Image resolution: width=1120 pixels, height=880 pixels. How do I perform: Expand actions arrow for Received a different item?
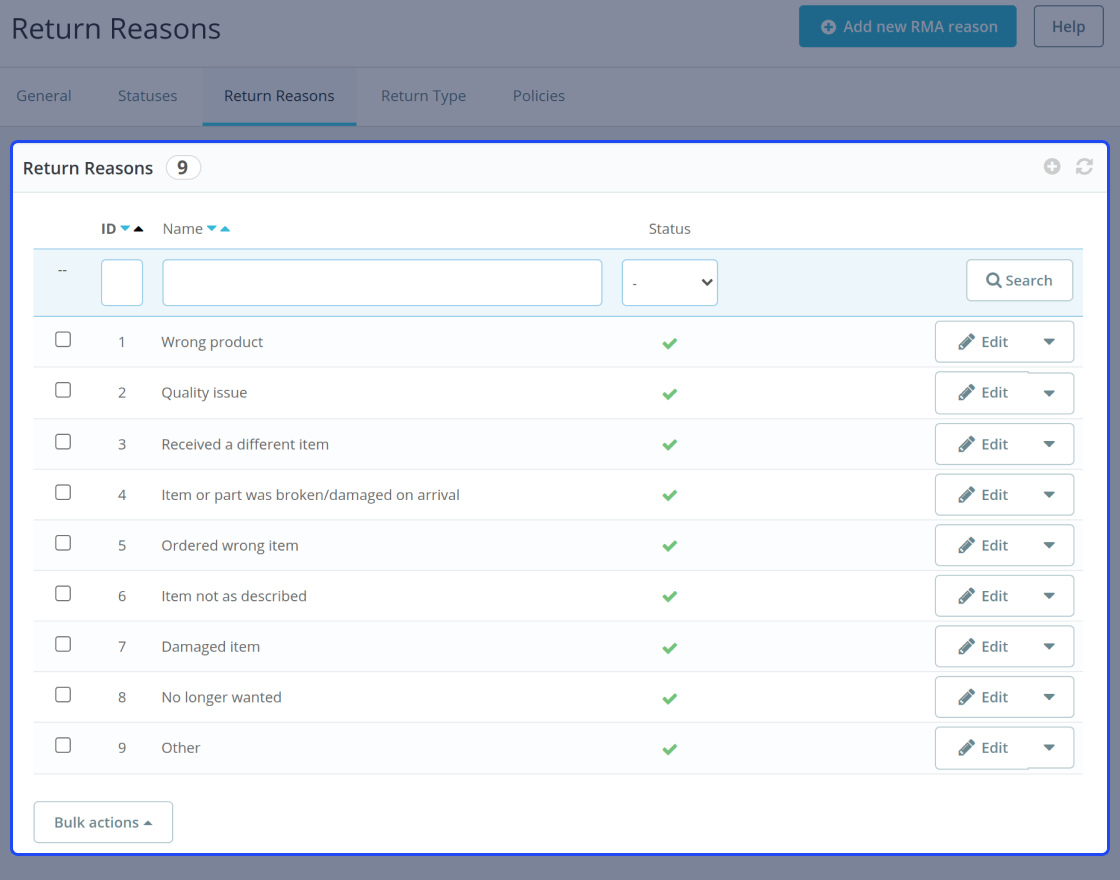click(x=1049, y=444)
